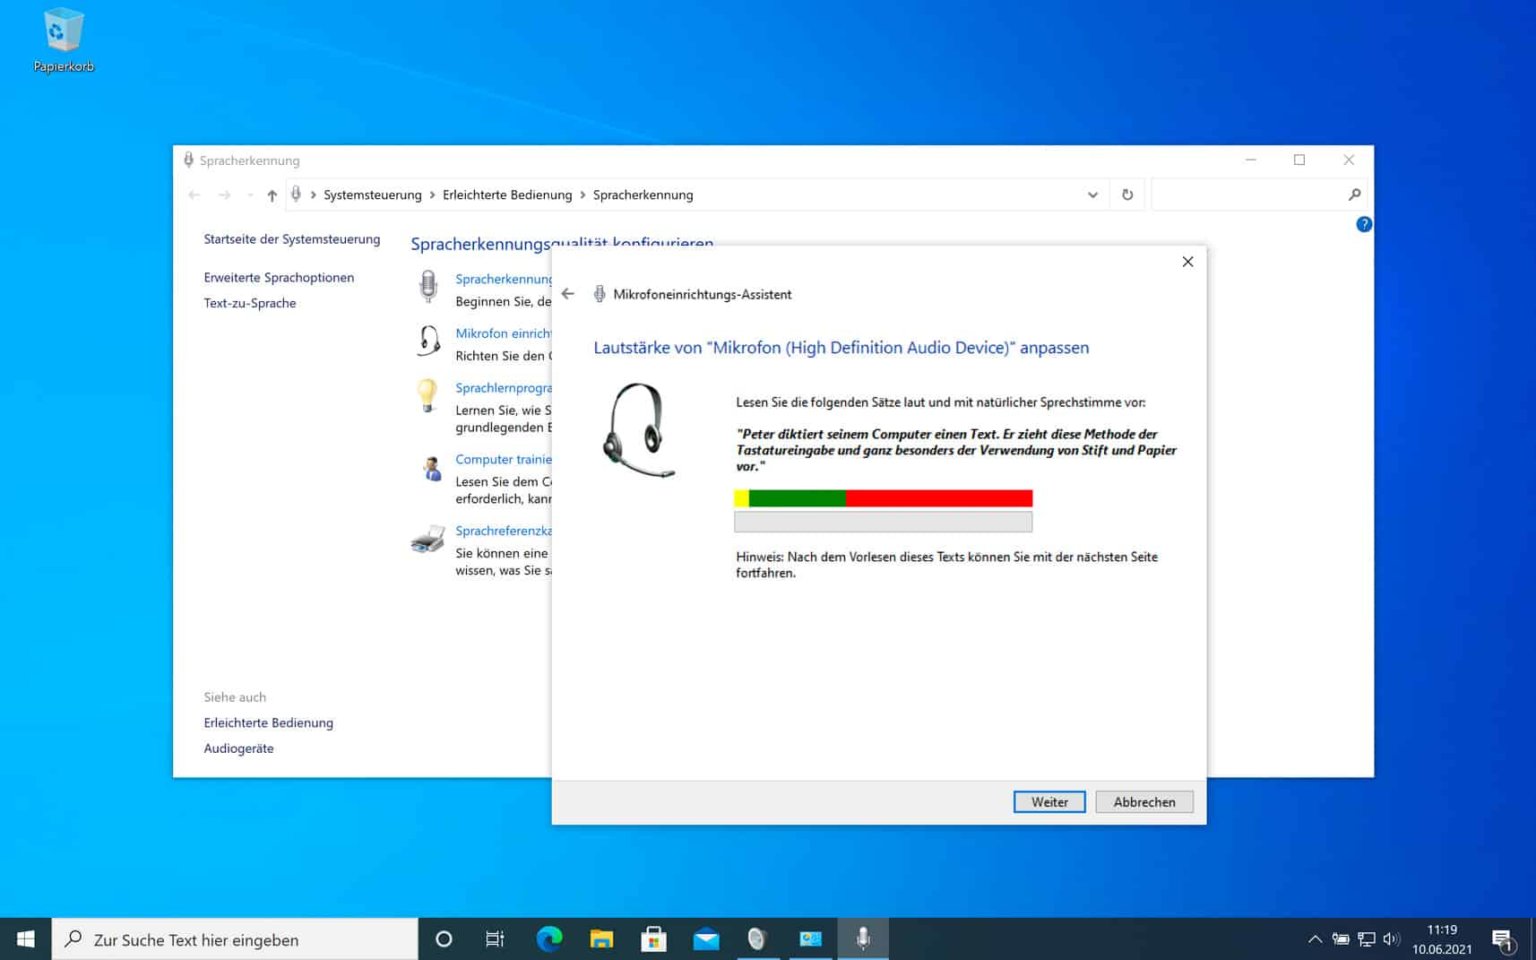Click the microphone volume level meter

(x=882, y=498)
